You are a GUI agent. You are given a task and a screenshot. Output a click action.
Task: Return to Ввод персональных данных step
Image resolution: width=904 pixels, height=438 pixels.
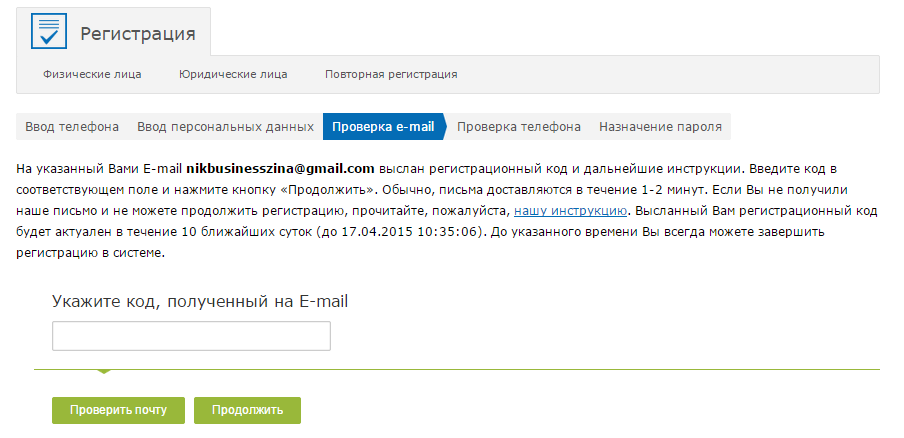tap(225, 127)
